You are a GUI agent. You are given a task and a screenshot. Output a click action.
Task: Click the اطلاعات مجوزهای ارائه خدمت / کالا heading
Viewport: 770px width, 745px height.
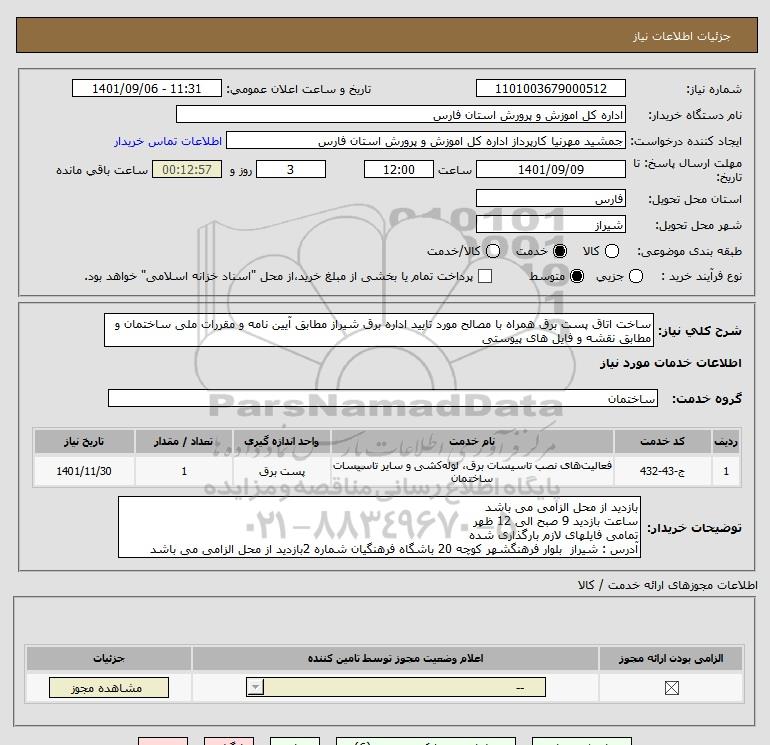pyautogui.click(x=668, y=585)
